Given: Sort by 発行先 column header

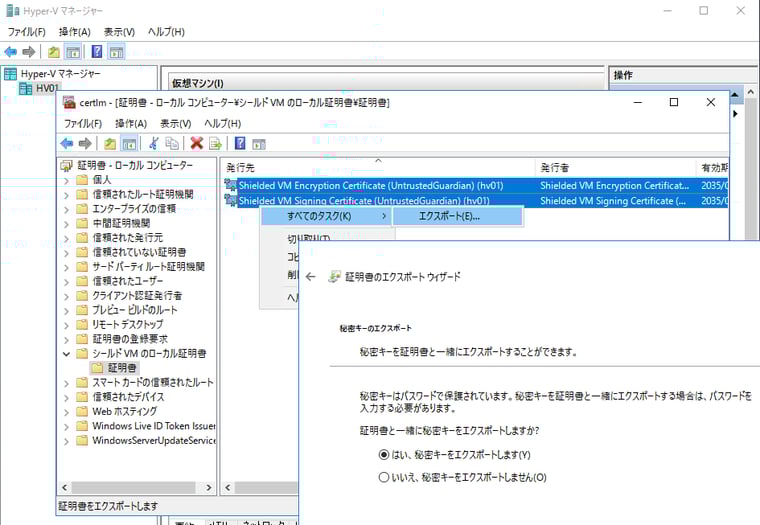Looking at the screenshot, I should coord(378,168).
